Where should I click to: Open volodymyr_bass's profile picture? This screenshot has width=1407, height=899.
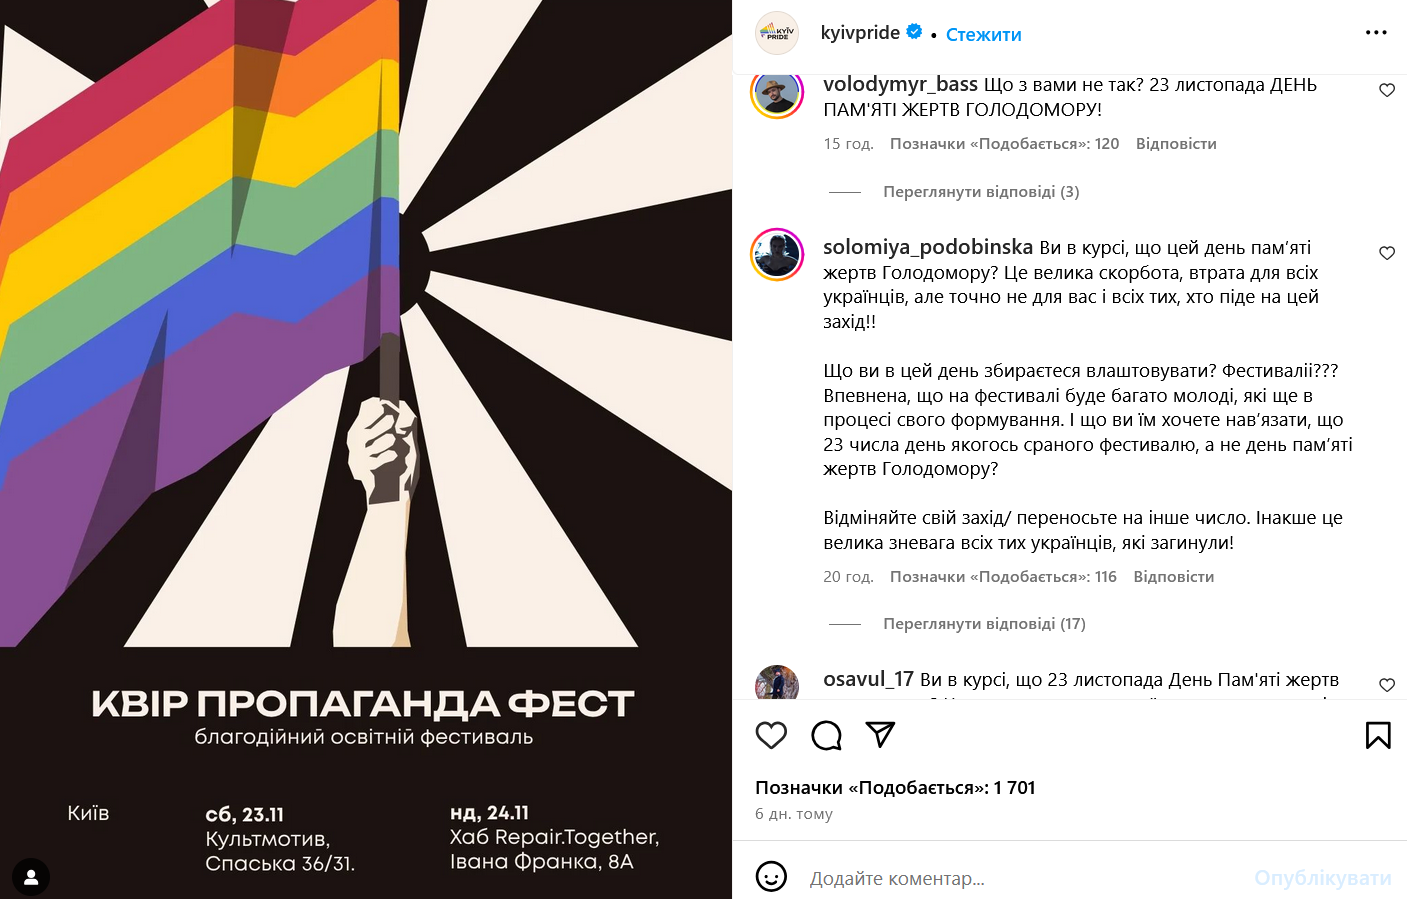click(x=777, y=95)
